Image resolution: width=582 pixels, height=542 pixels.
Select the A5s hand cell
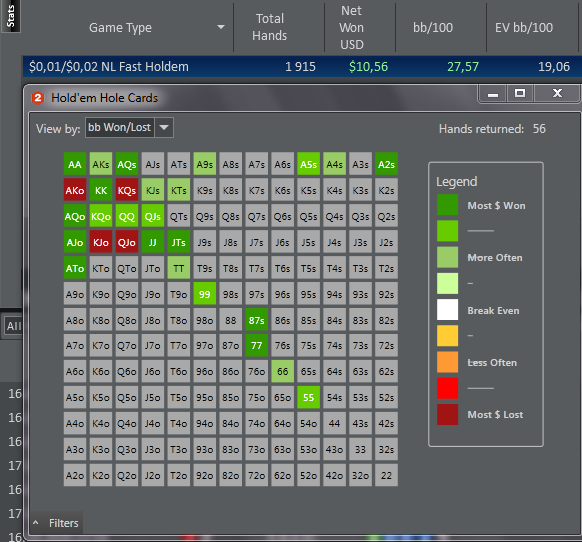click(x=308, y=164)
